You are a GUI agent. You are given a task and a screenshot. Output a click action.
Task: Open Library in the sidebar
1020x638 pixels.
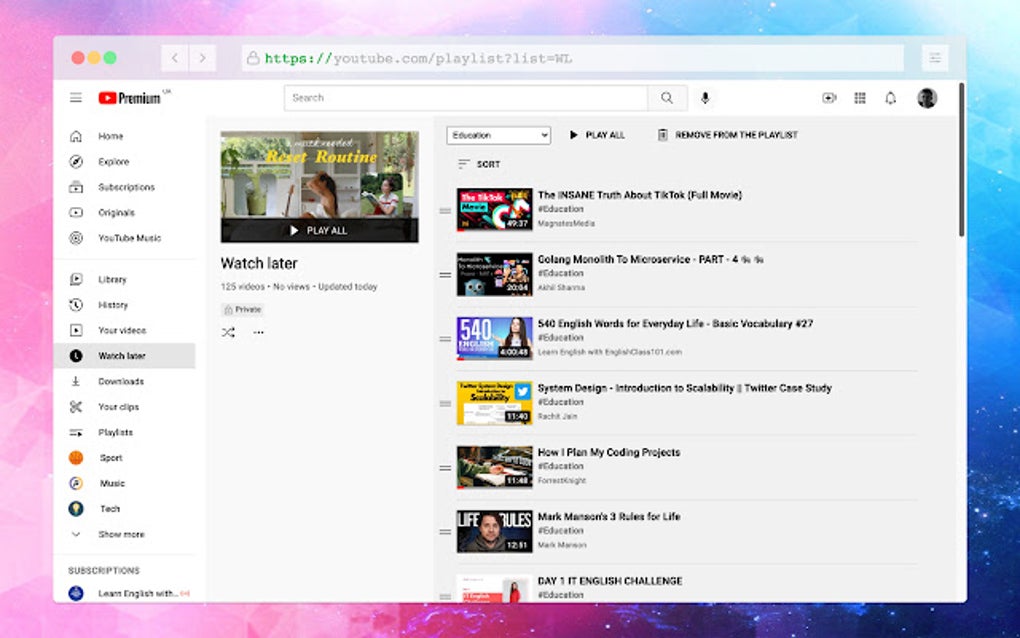click(125, 279)
